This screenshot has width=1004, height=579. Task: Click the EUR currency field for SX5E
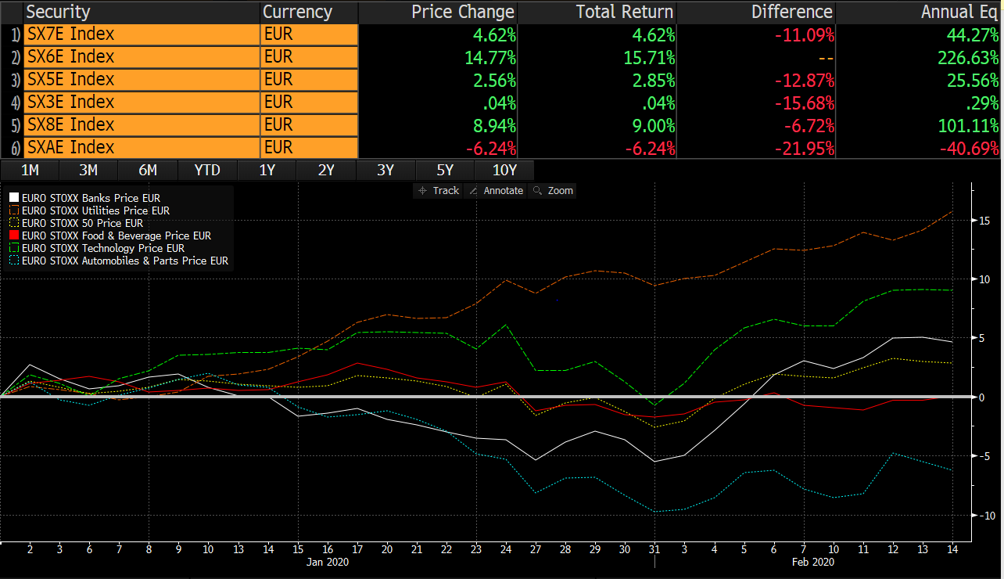click(x=309, y=79)
